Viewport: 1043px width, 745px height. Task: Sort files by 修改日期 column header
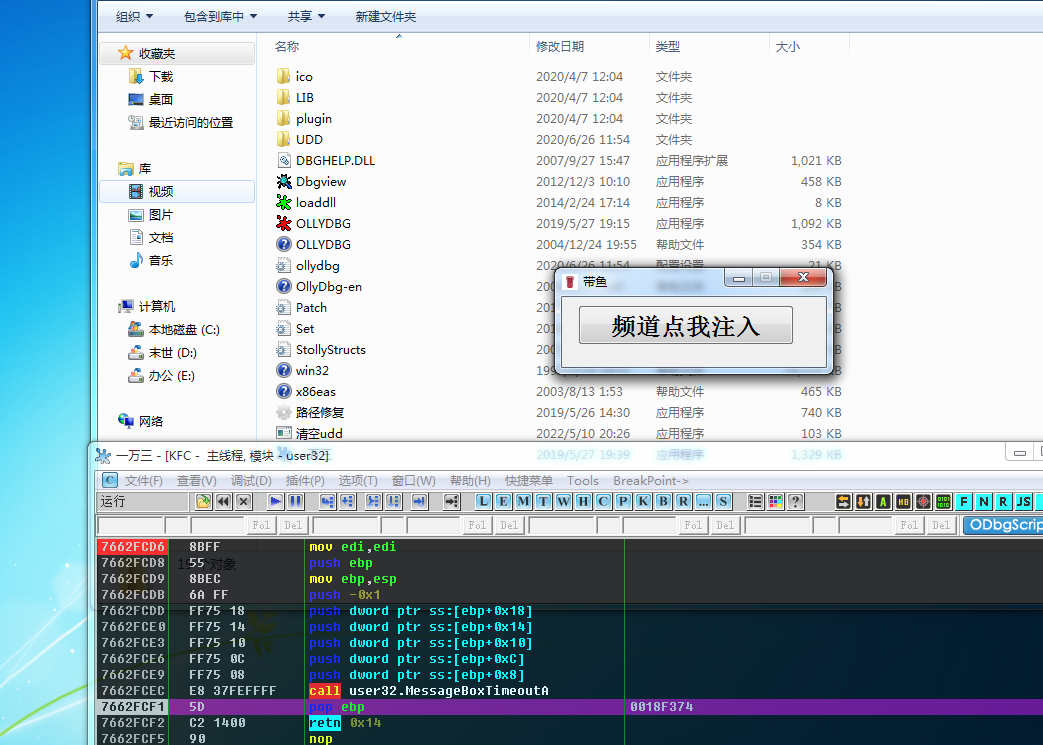tap(589, 47)
